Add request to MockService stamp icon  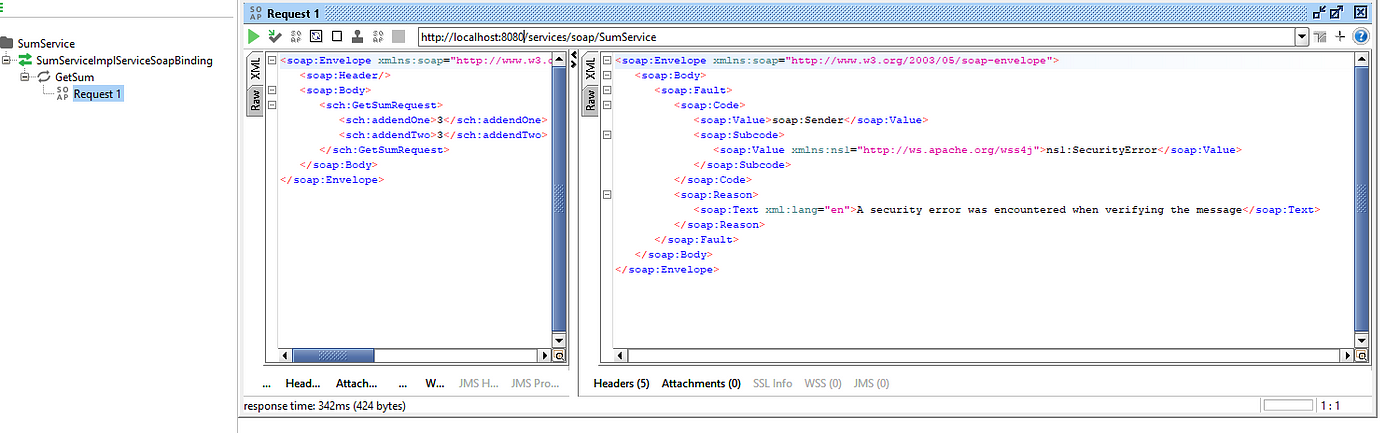tap(357, 36)
